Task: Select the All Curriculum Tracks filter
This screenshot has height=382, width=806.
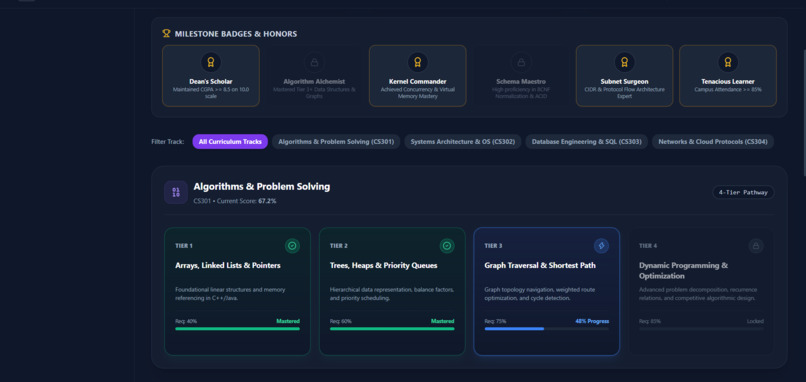Action: point(230,141)
